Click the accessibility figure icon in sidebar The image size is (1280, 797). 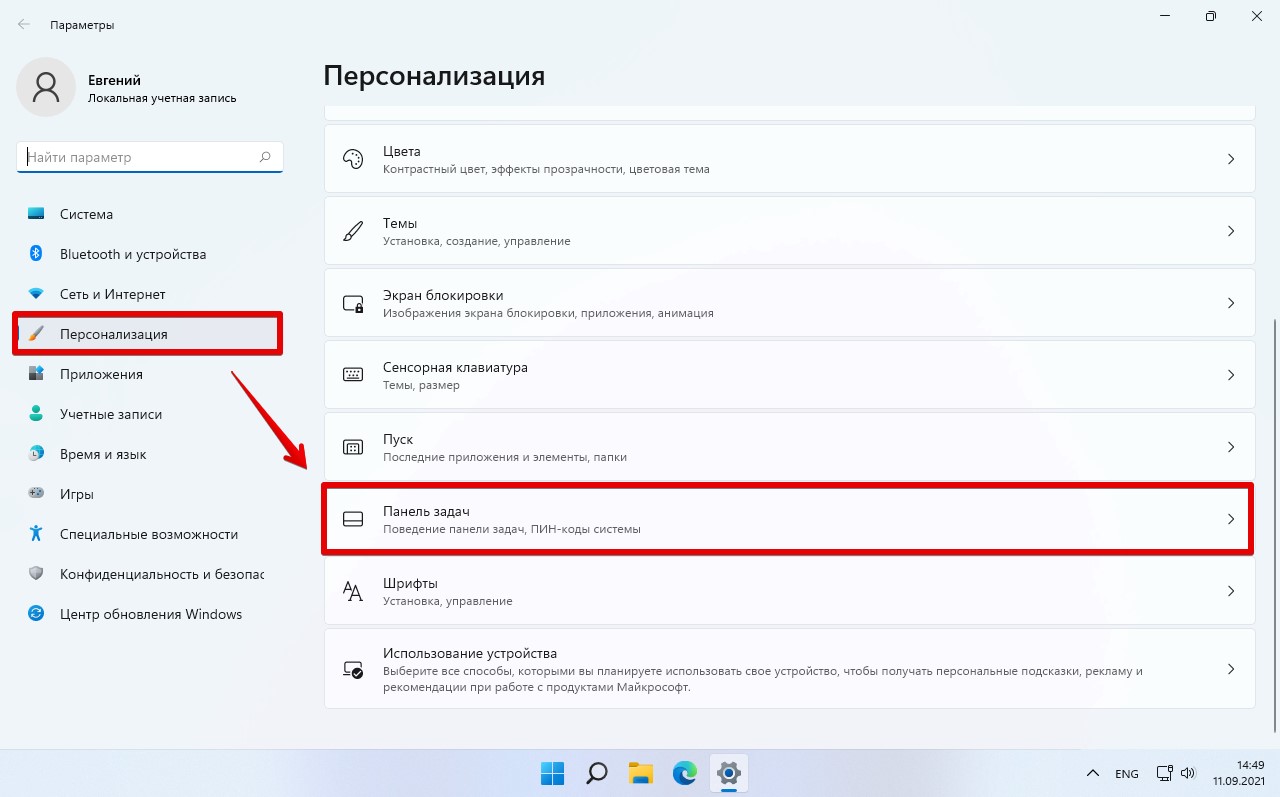(x=36, y=534)
